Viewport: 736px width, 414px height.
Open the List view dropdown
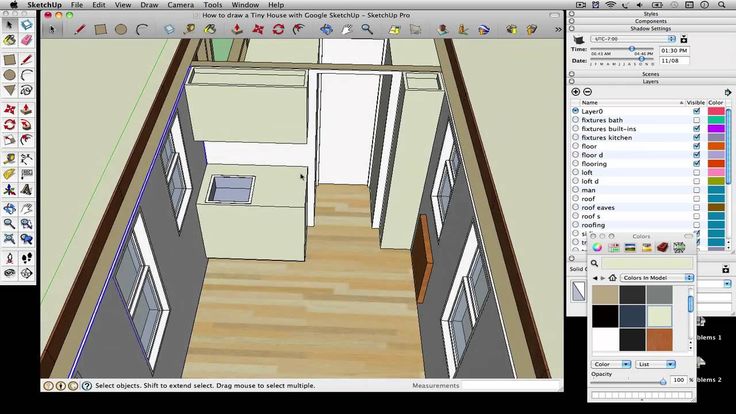[655, 364]
